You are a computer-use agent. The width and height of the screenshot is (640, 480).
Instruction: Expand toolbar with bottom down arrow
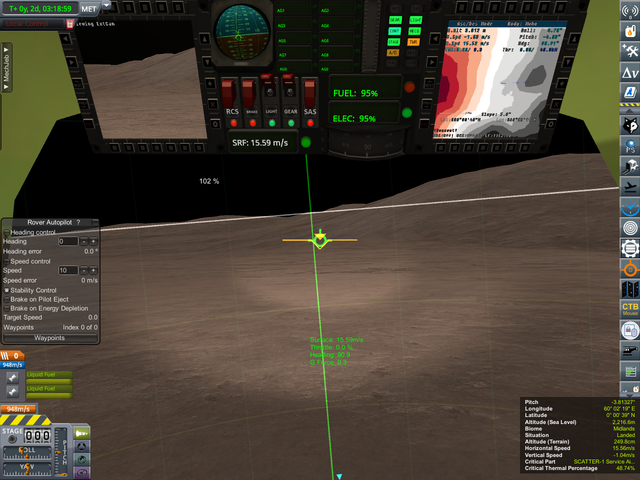point(630,395)
